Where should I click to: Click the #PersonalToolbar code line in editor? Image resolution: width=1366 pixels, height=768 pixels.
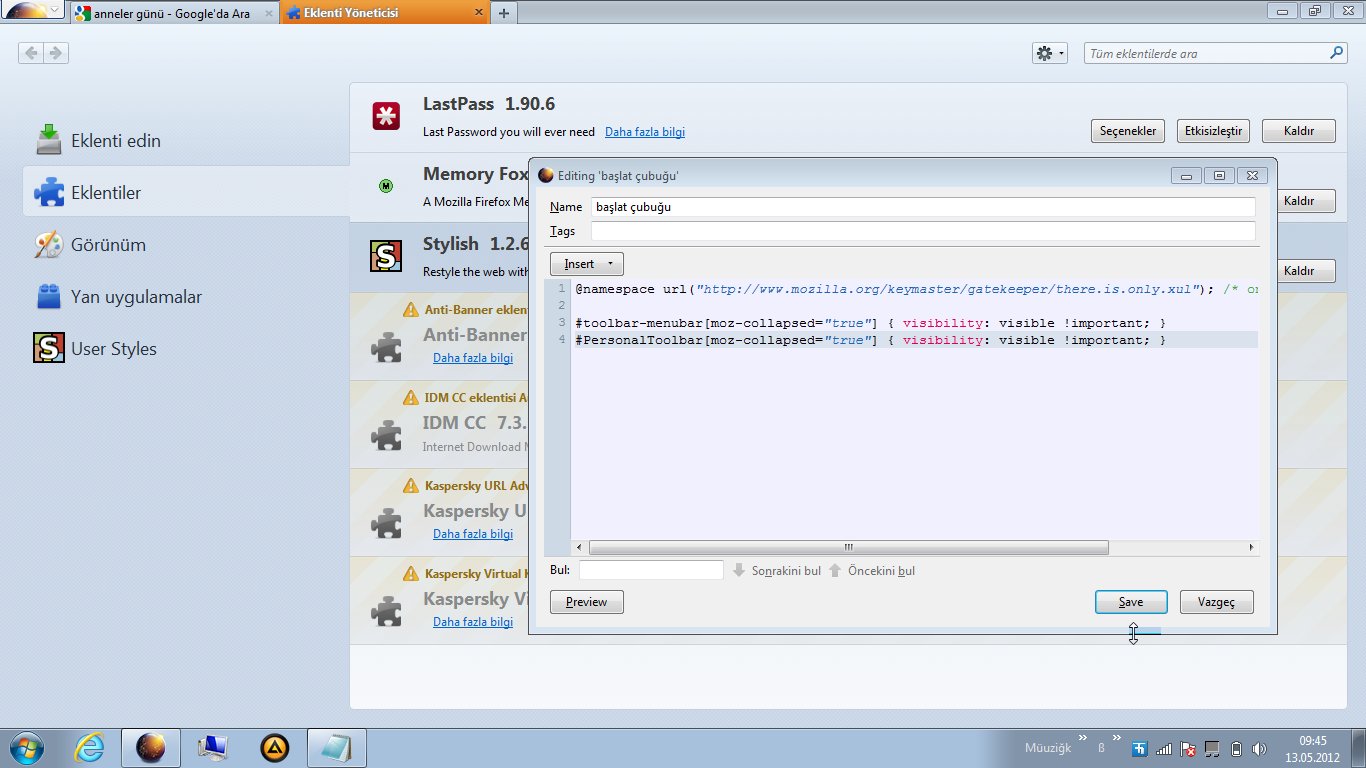[x=870, y=340]
